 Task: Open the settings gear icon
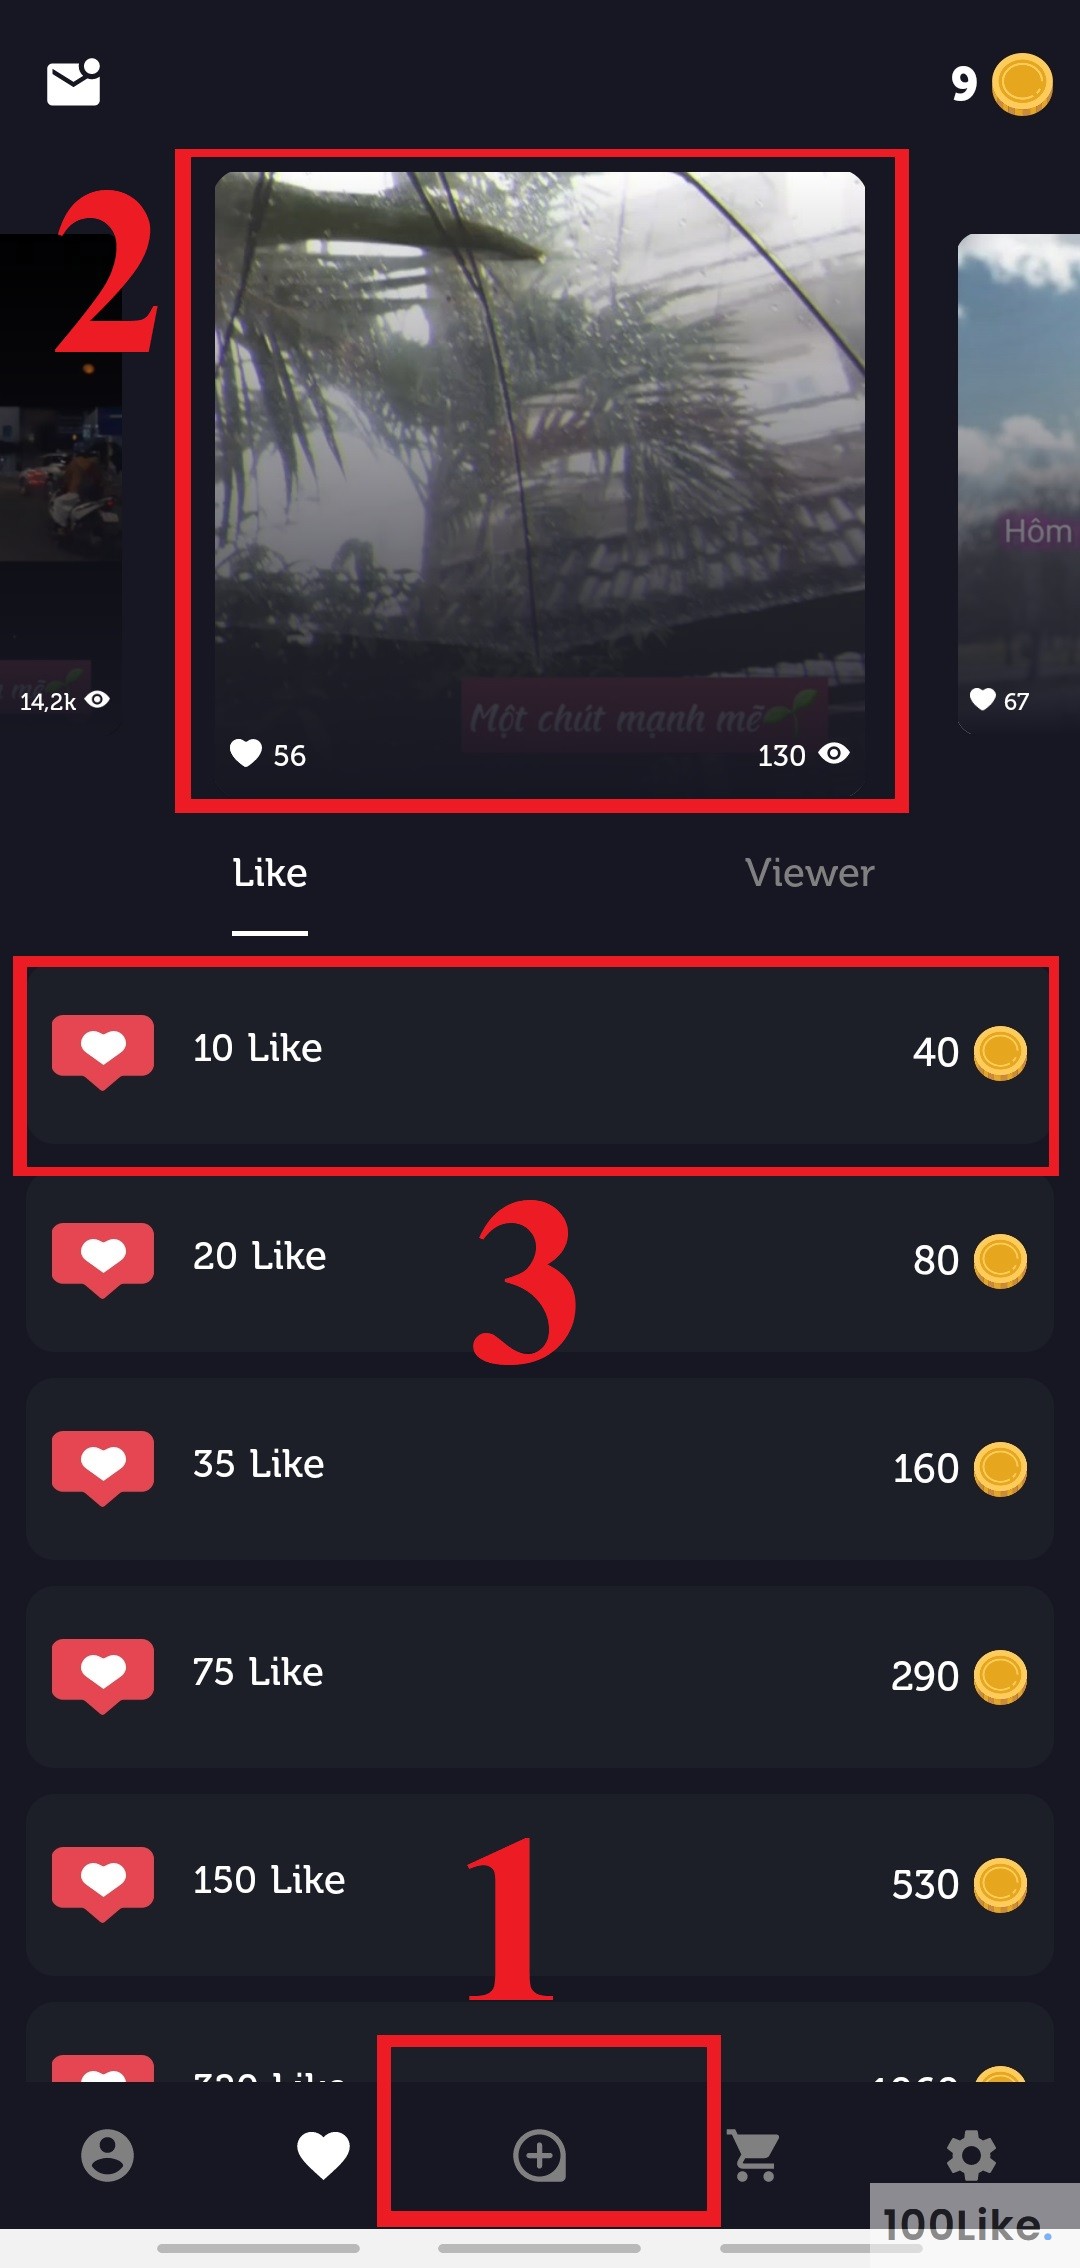pyautogui.click(x=971, y=2155)
